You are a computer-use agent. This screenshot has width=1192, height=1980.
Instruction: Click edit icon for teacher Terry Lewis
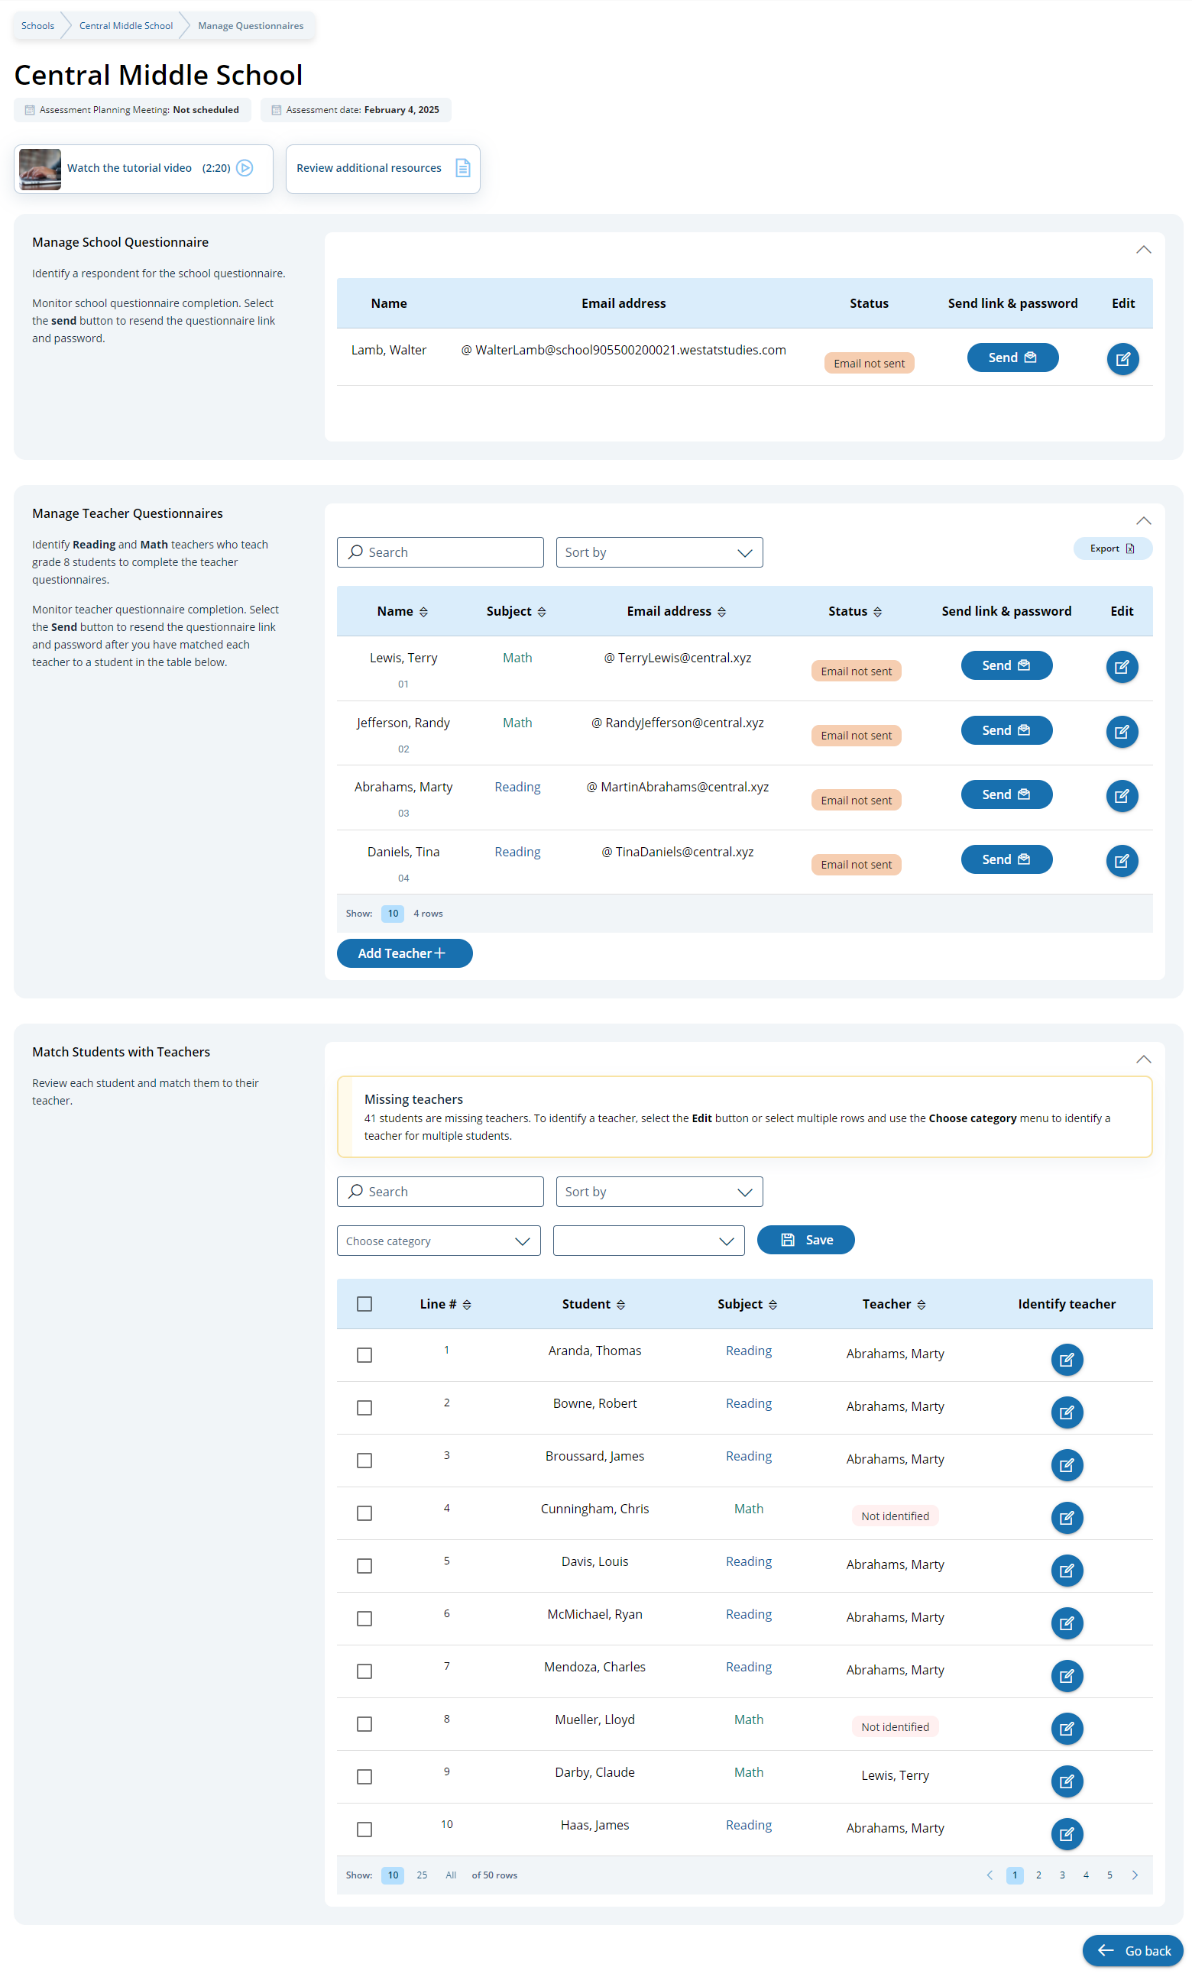(1121, 667)
